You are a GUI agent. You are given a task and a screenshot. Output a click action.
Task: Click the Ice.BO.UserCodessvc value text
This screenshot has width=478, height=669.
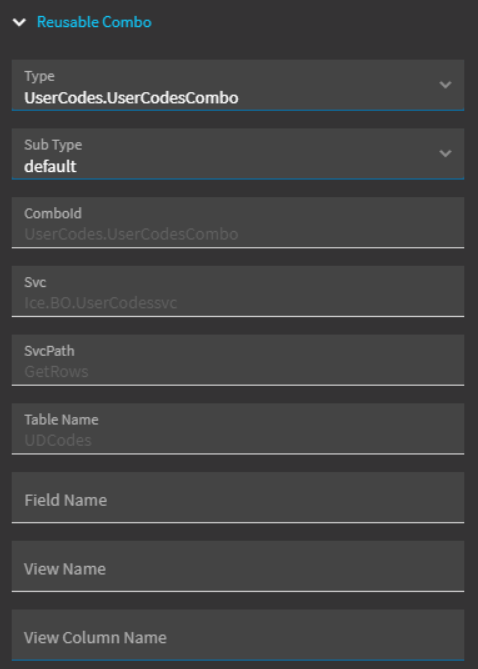click(x=100, y=303)
